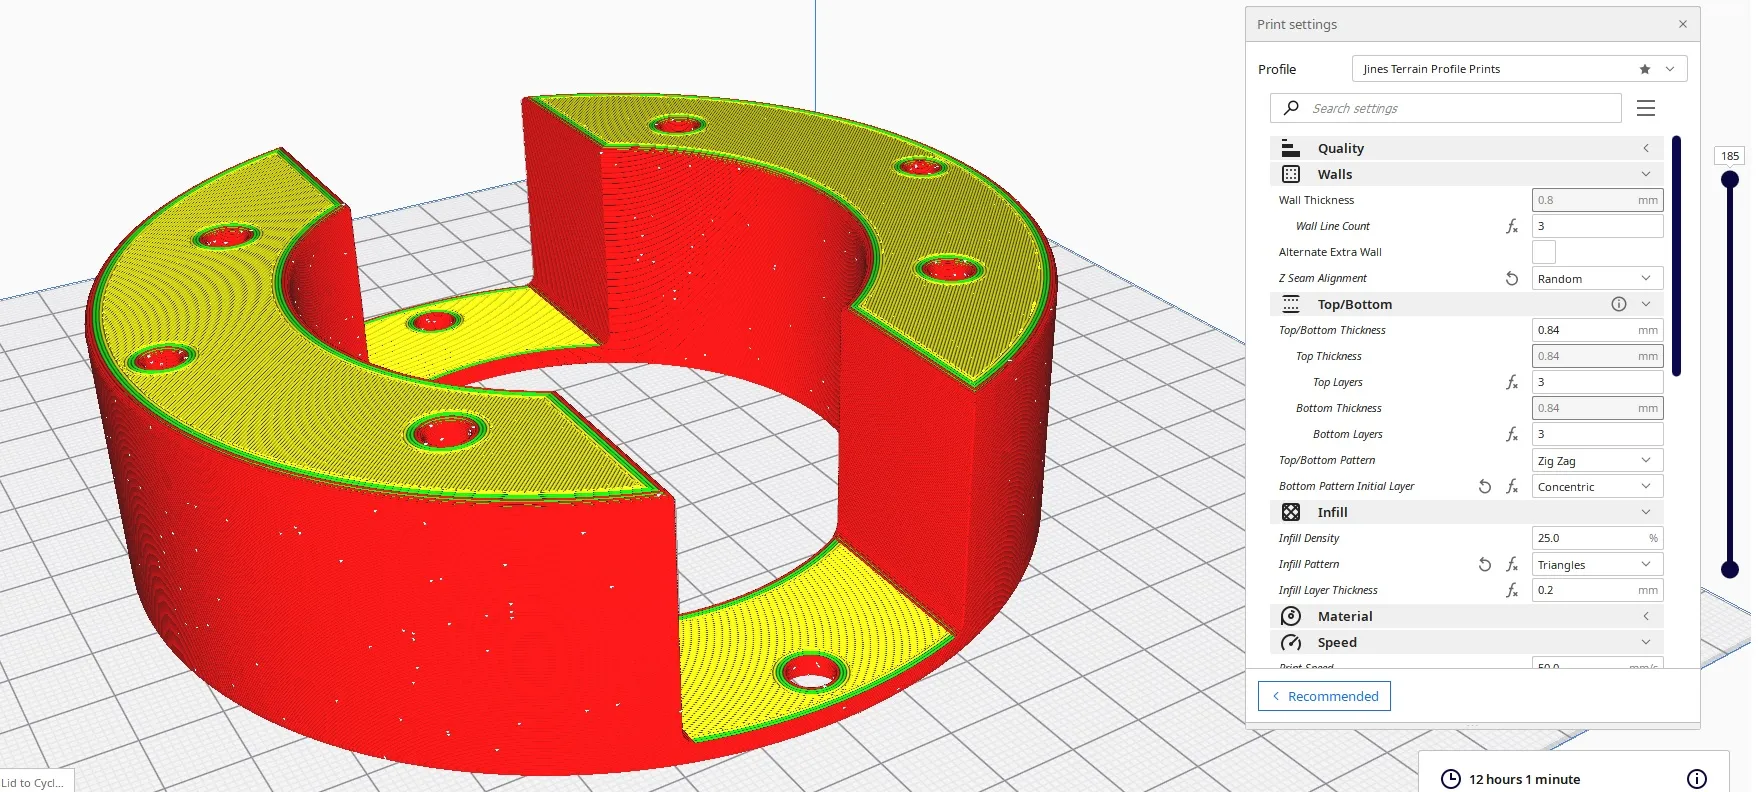This screenshot has height=792, width=1758.
Task: Close the Print settings panel
Action: coord(1683,24)
